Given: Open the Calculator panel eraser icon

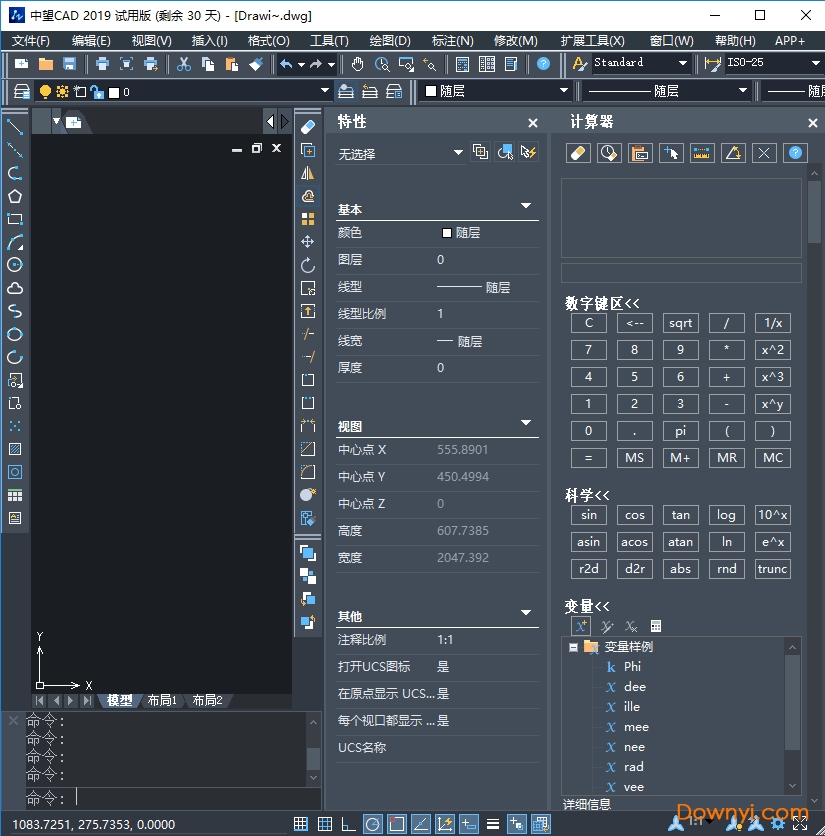Looking at the screenshot, I should click(578, 152).
